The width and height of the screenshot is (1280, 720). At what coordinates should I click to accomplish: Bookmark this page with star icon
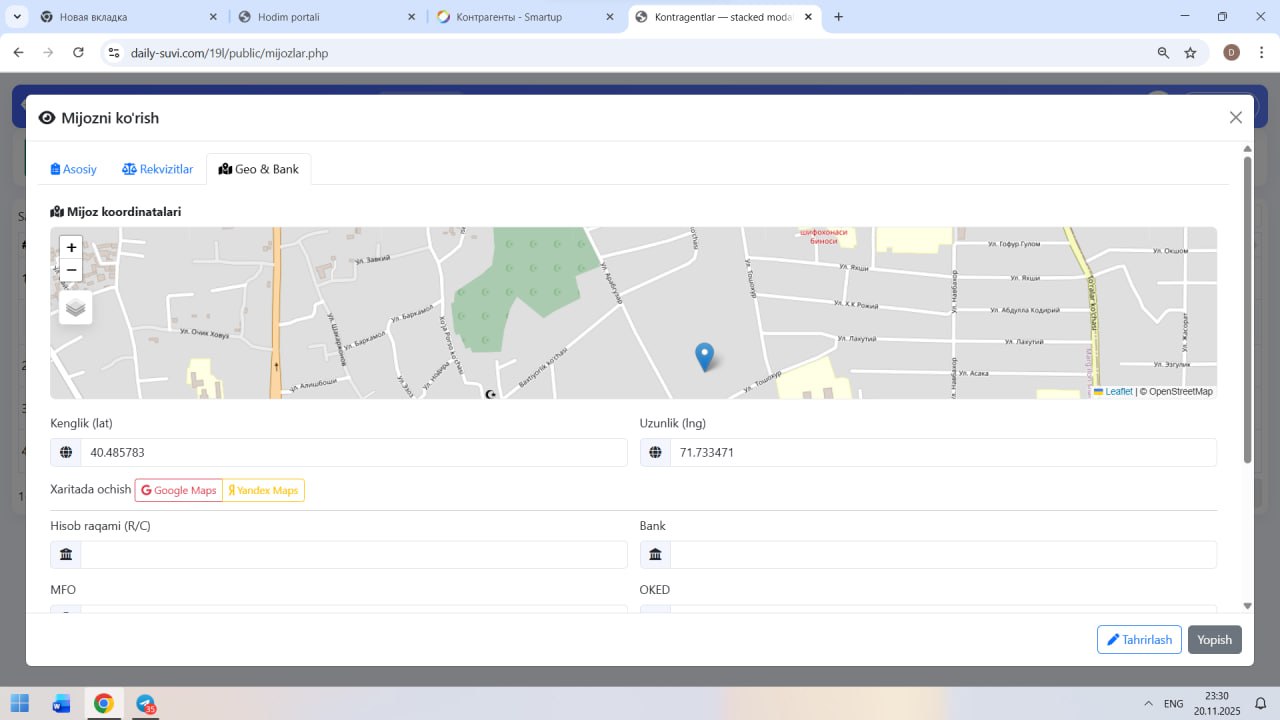(1190, 53)
